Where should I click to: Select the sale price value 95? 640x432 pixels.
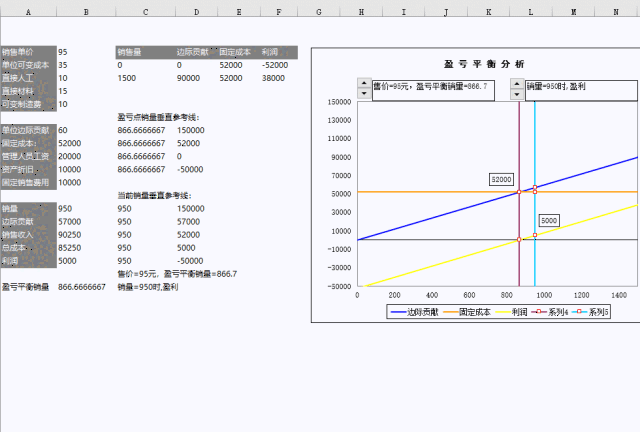62,52
